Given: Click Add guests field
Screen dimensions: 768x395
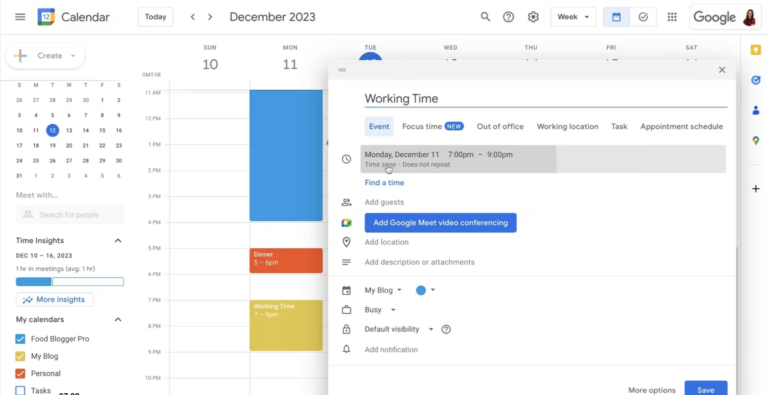Looking at the screenshot, I should click(x=384, y=202).
